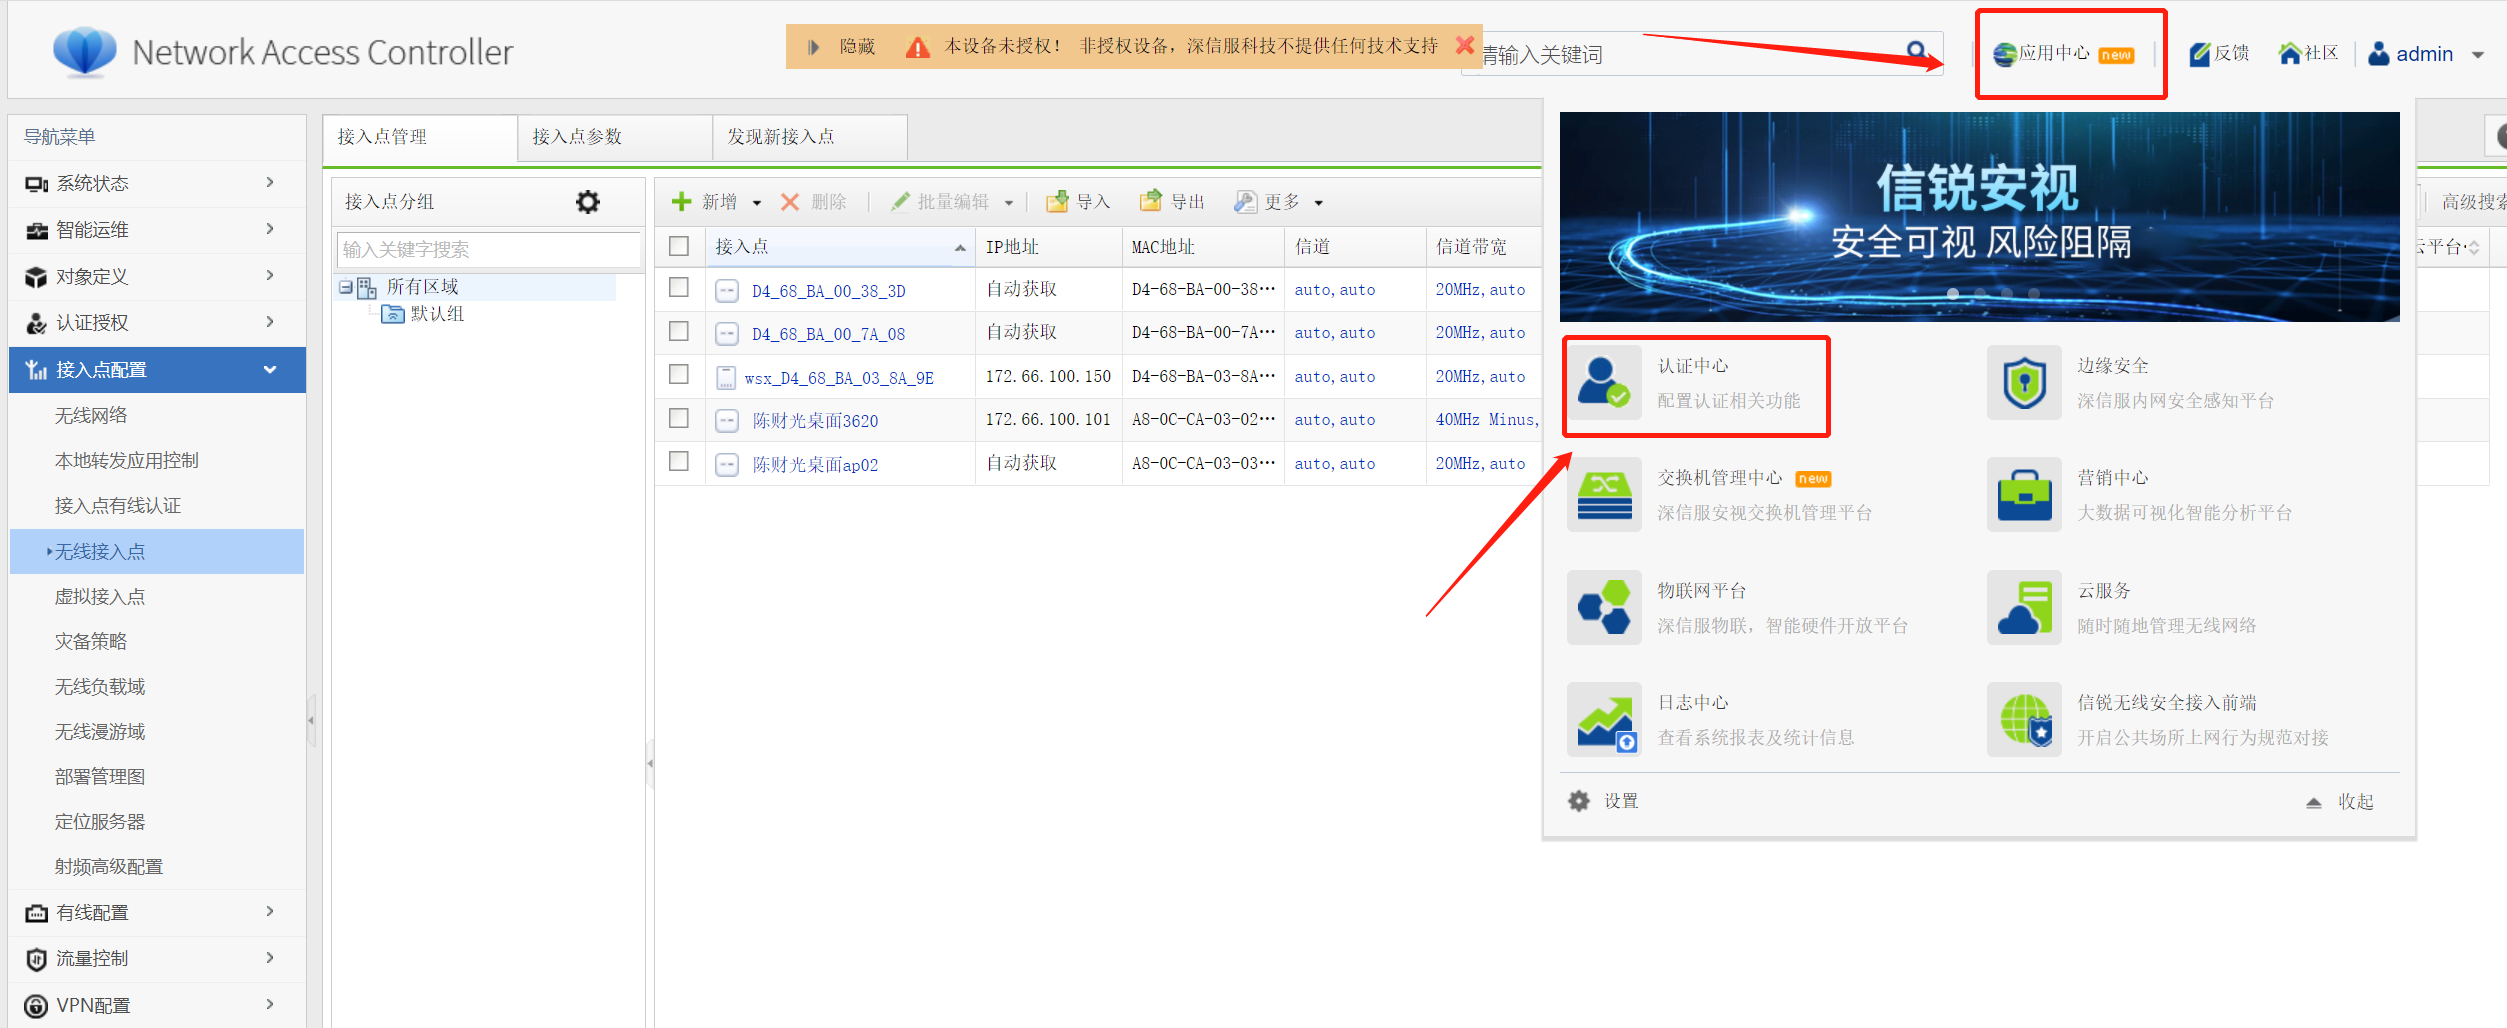Open the 交换机管理中心 icon
The width and height of the screenshot is (2507, 1028).
point(1604,494)
